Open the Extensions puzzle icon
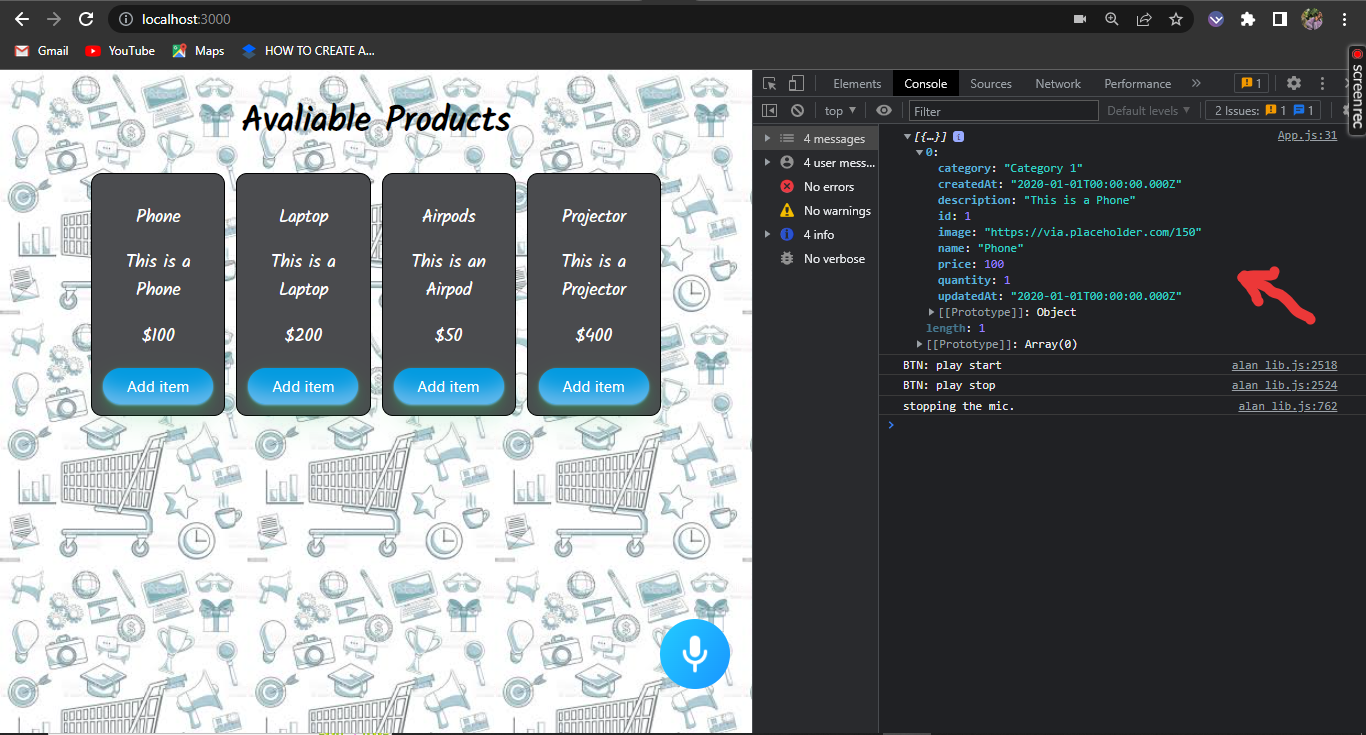This screenshot has width=1366, height=735. click(x=1247, y=19)
